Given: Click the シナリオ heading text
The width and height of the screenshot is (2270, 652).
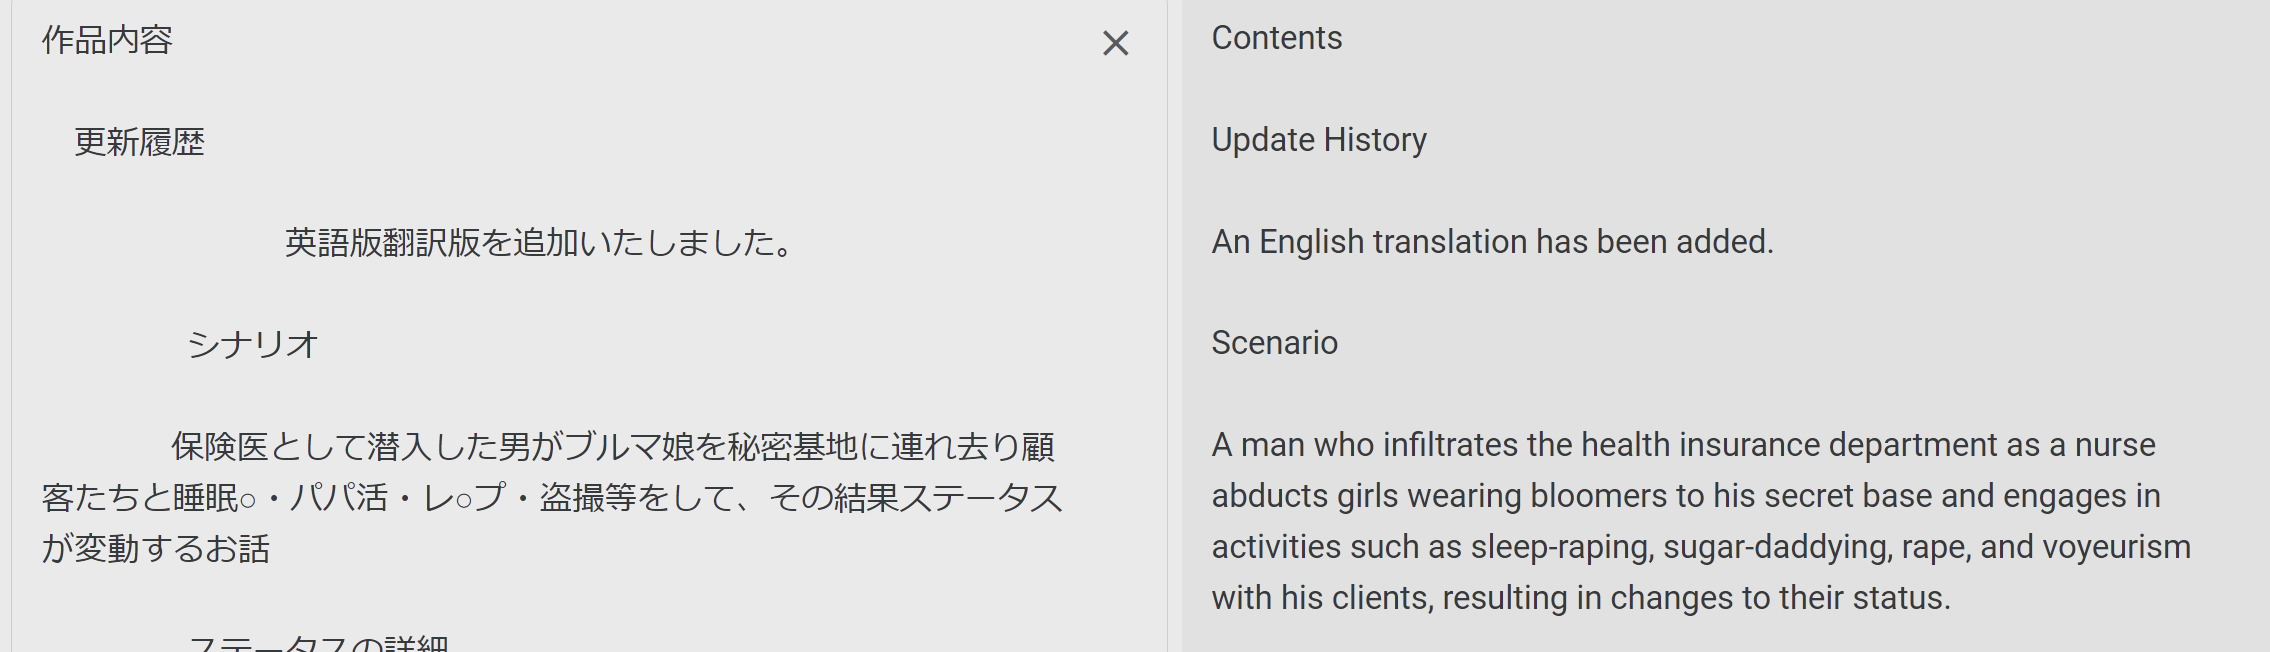Looking at the screenshot, I should tap(252, 344).
